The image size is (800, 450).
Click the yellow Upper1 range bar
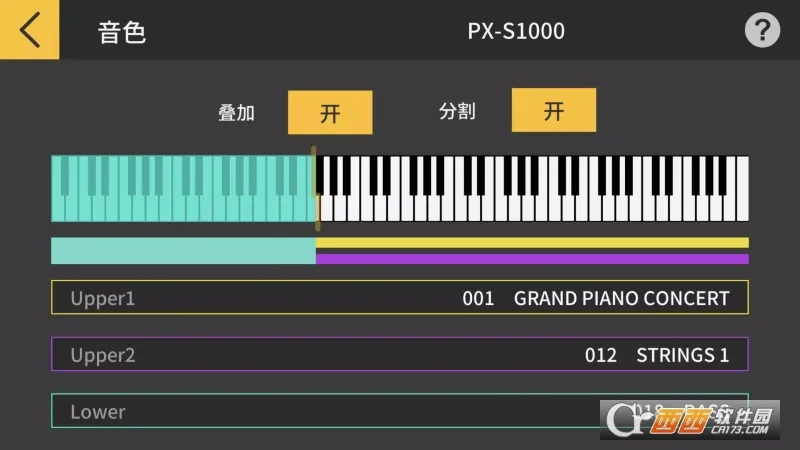tap(532, 242)
